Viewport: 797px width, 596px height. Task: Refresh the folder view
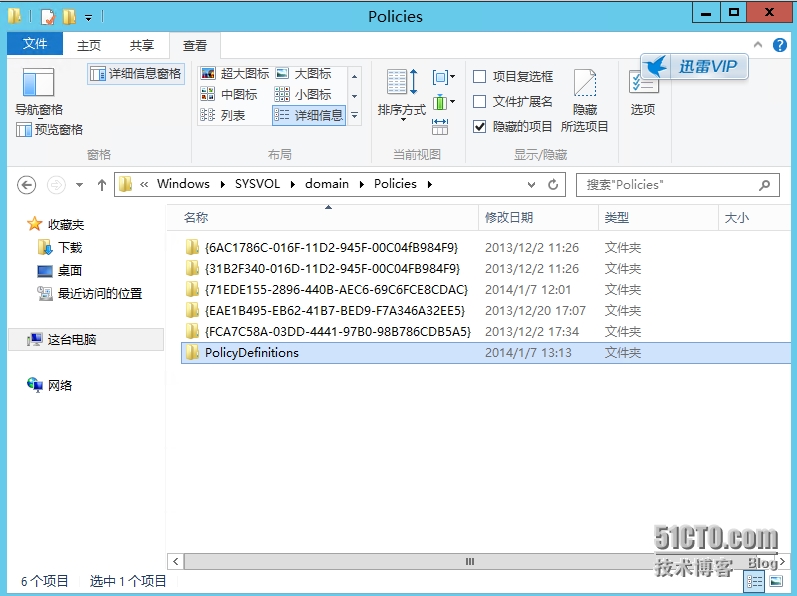553,184
